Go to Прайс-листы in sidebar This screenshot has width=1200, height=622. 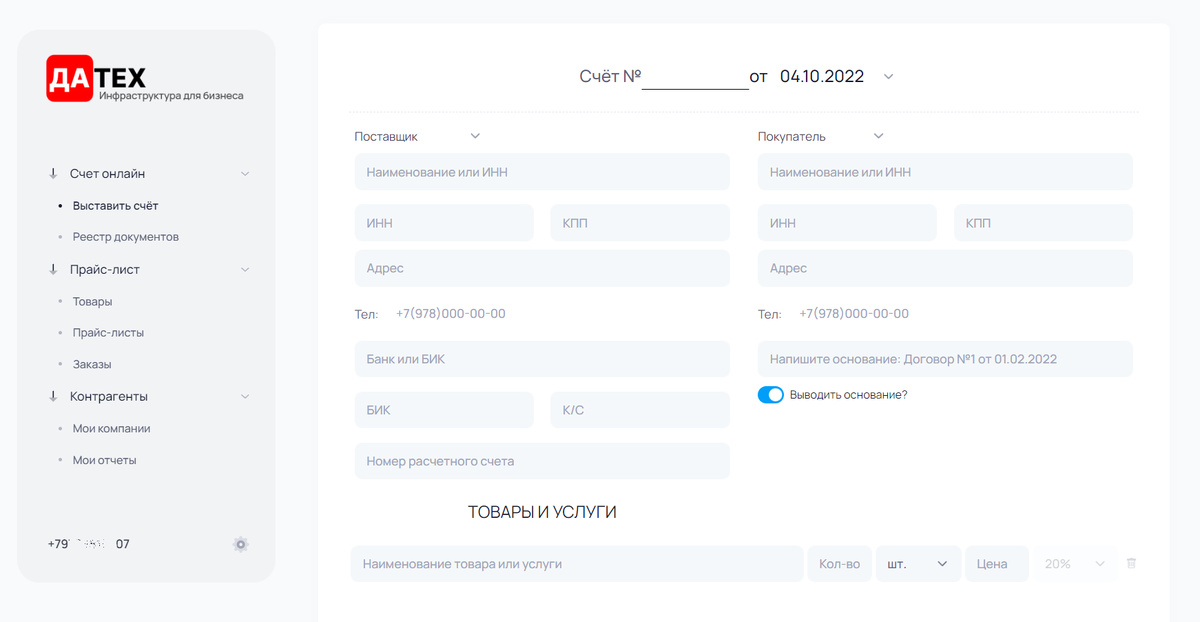pyautogui.click(x=108, y=332)
